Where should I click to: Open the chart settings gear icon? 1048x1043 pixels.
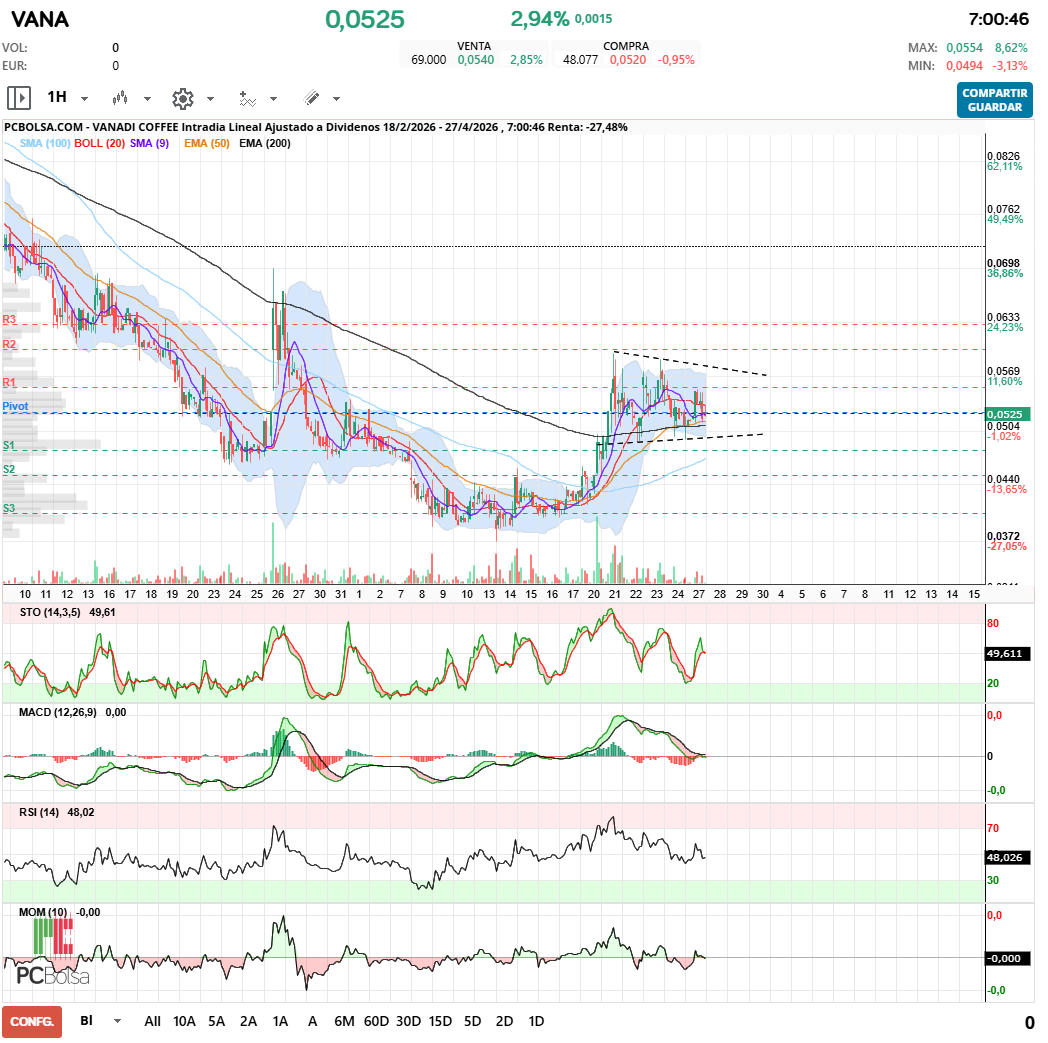click(182, 98)
